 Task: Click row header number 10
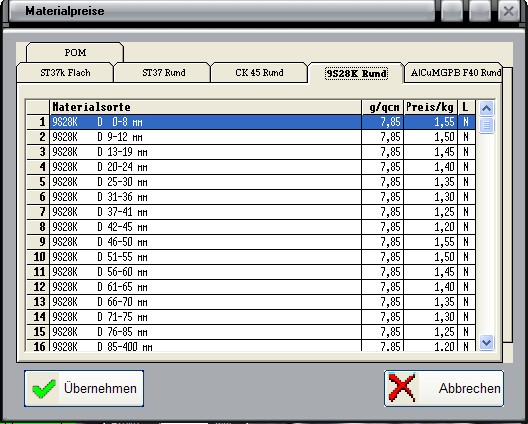(38, 257)
